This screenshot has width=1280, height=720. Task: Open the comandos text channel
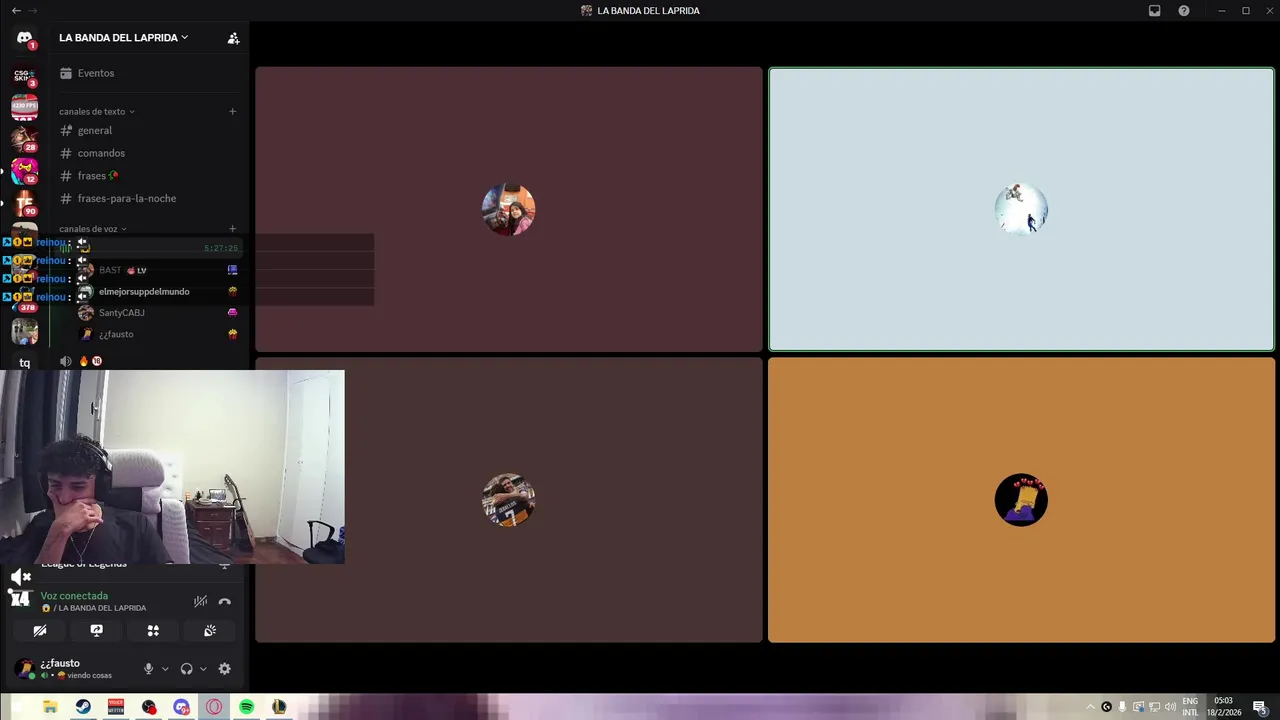[x=148, y=153]
